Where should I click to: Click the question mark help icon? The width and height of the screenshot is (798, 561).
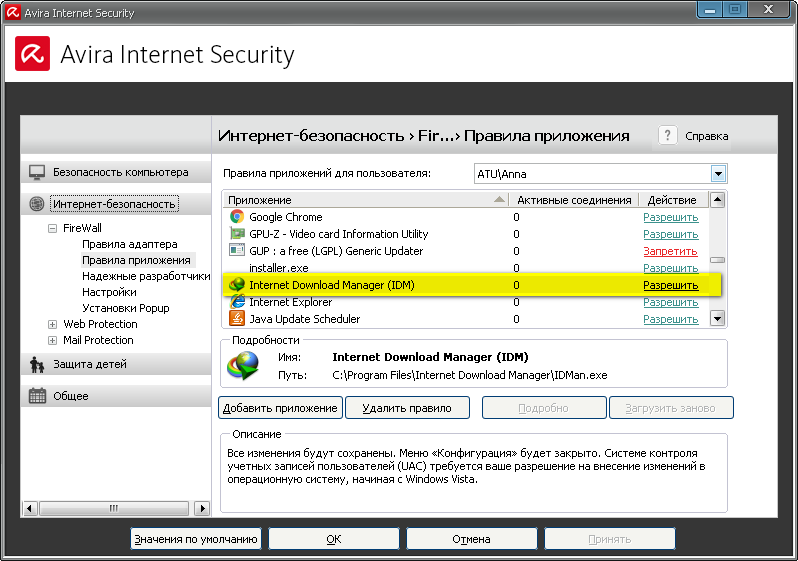(668, 136)
